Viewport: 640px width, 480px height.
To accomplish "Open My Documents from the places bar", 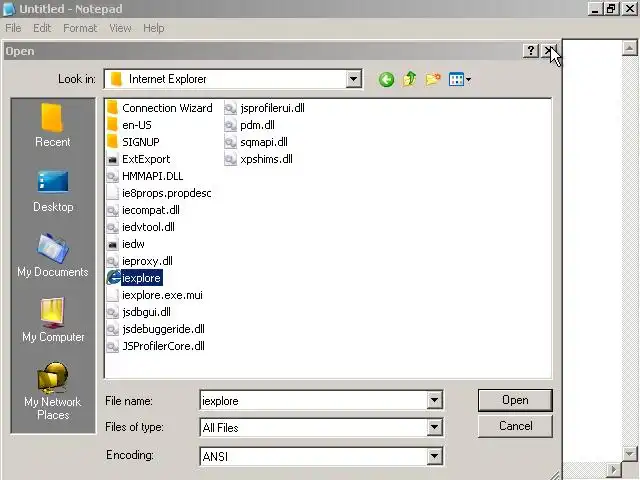I will click(x=53, y=256).
